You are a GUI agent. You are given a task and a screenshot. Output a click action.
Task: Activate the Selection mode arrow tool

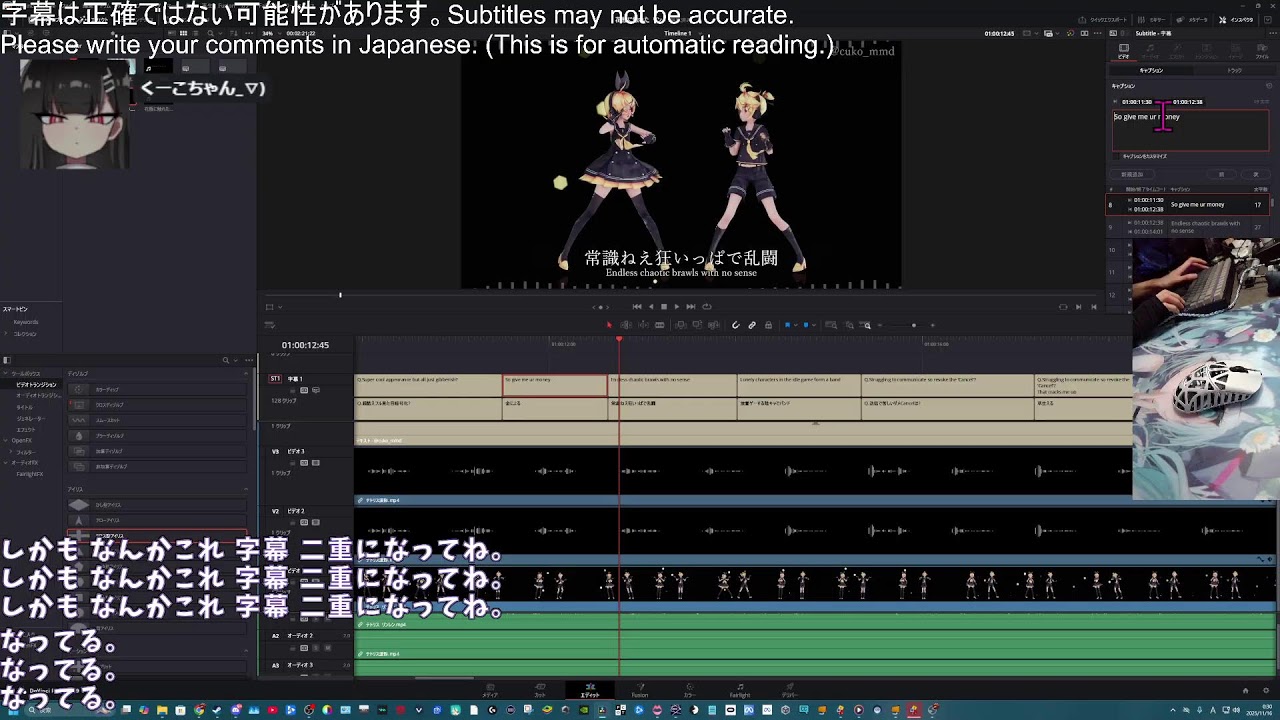click(x=609, y=324)
